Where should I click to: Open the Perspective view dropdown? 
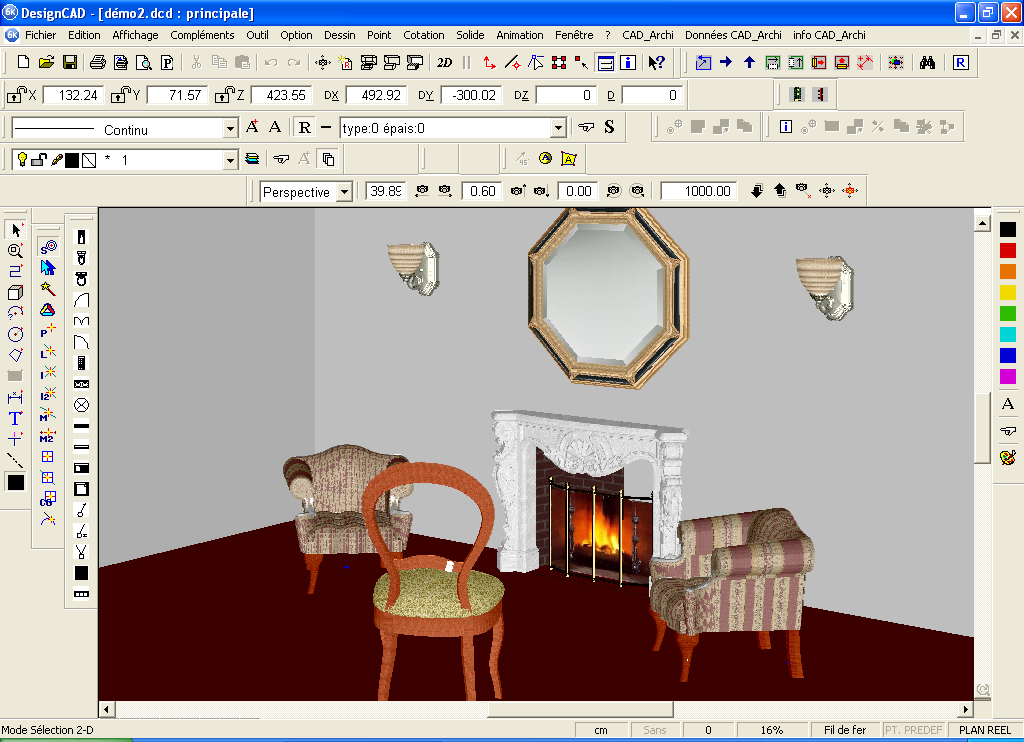click(x=344, y=192)
